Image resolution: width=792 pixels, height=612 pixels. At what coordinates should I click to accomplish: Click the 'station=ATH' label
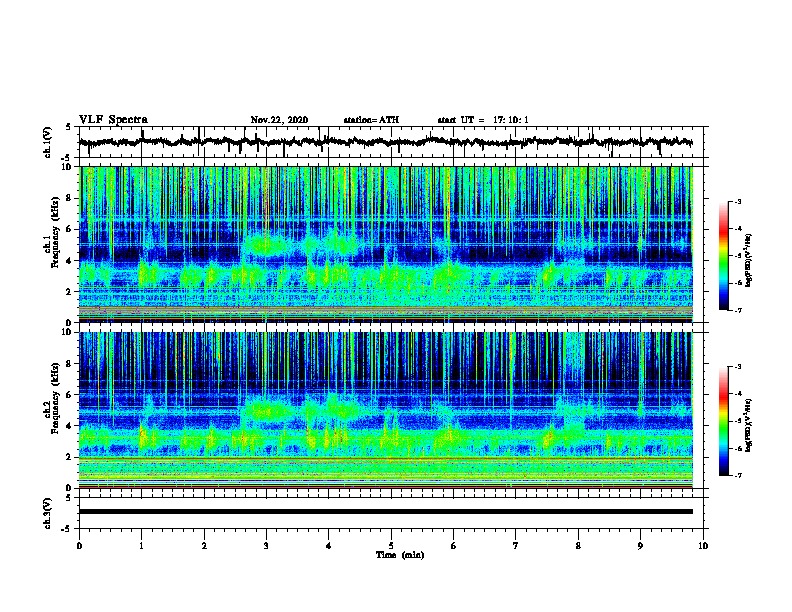point(371,120)
